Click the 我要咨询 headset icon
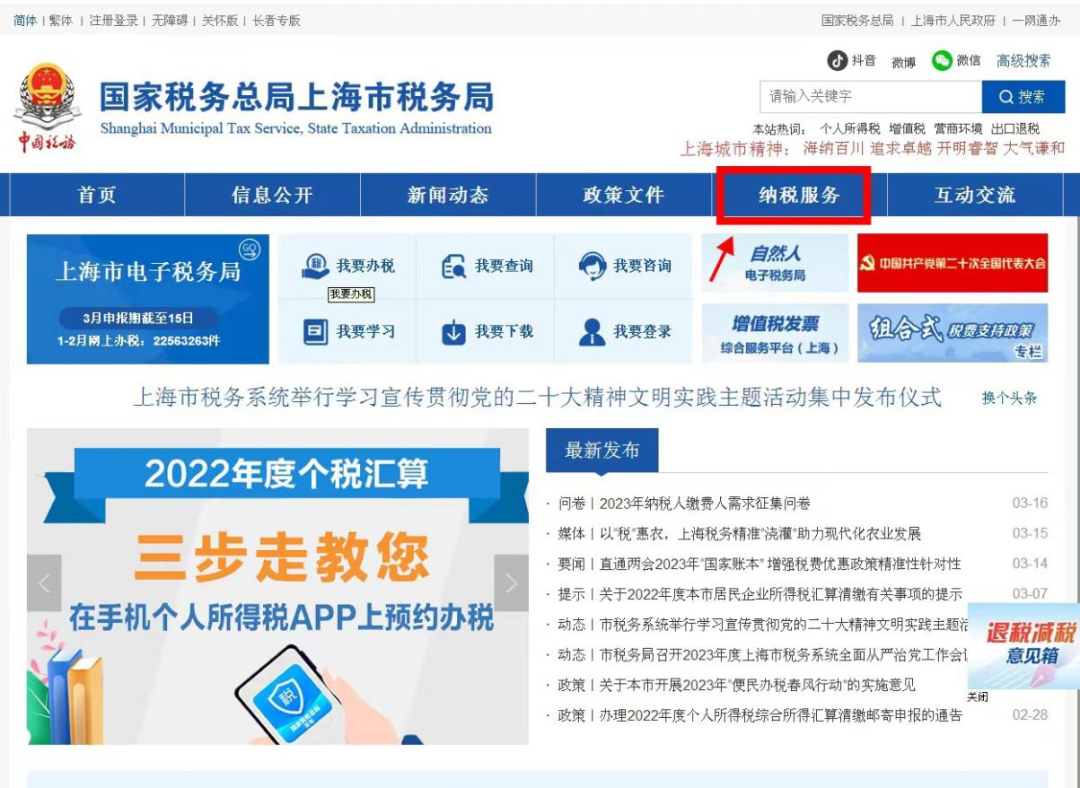Viewport: 1080px width, 788px height. pos(592,266)
